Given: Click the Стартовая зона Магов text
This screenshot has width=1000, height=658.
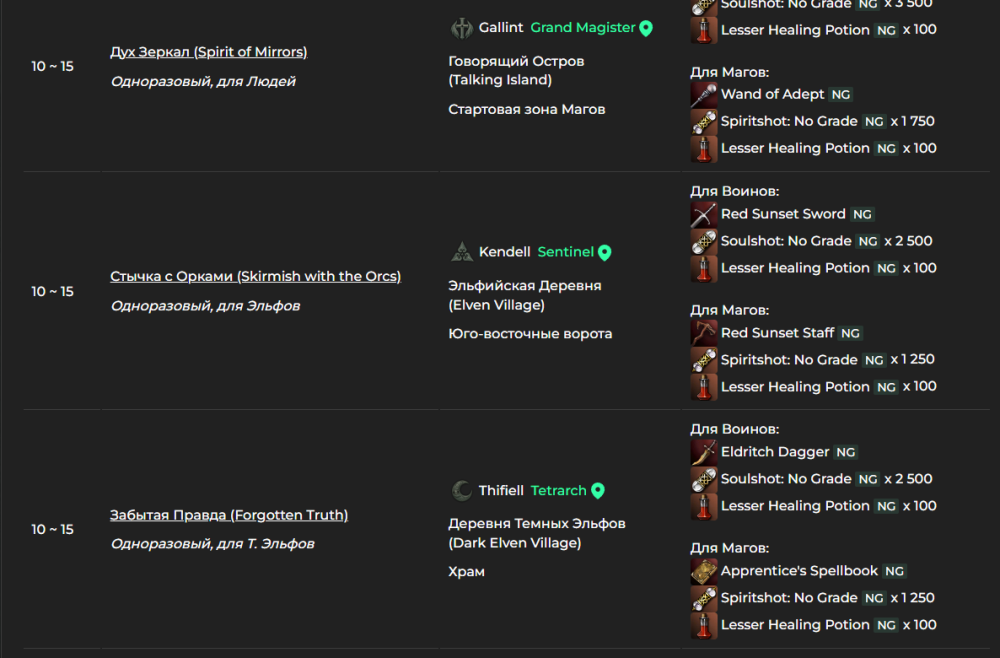Looking at the screenshot, I should (x=526, y=109).
